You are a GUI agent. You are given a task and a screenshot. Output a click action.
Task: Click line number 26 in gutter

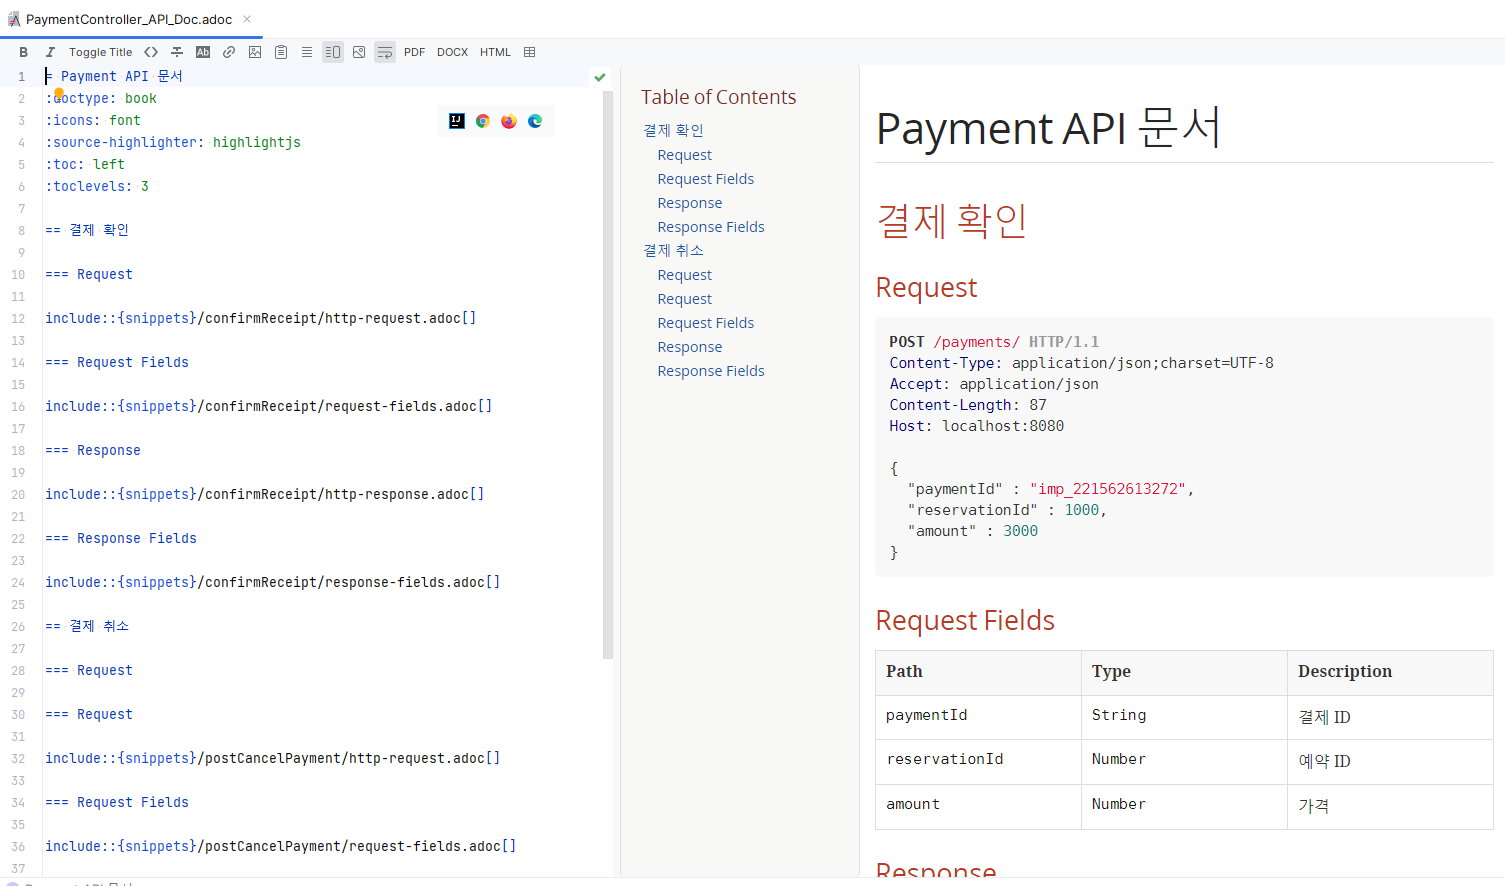click(18, 627)
